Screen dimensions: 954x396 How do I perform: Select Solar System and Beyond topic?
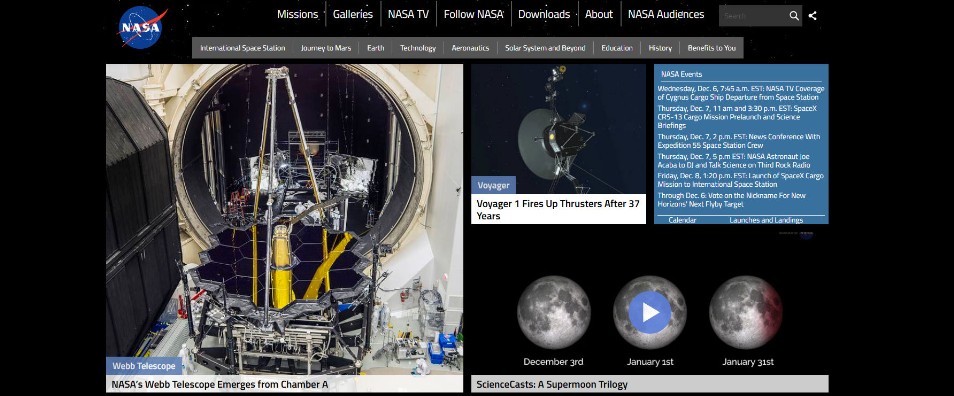click(545, 48)
